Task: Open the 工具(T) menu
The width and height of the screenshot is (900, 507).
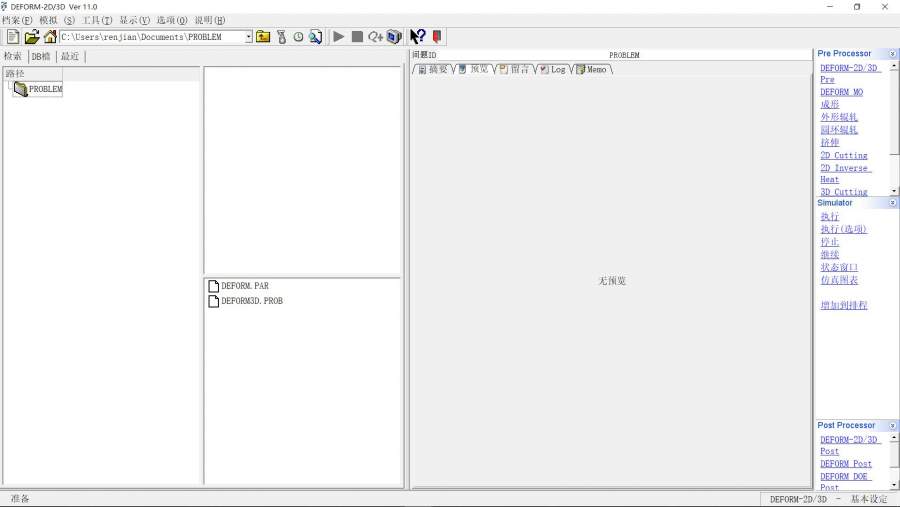Action: 97,20
